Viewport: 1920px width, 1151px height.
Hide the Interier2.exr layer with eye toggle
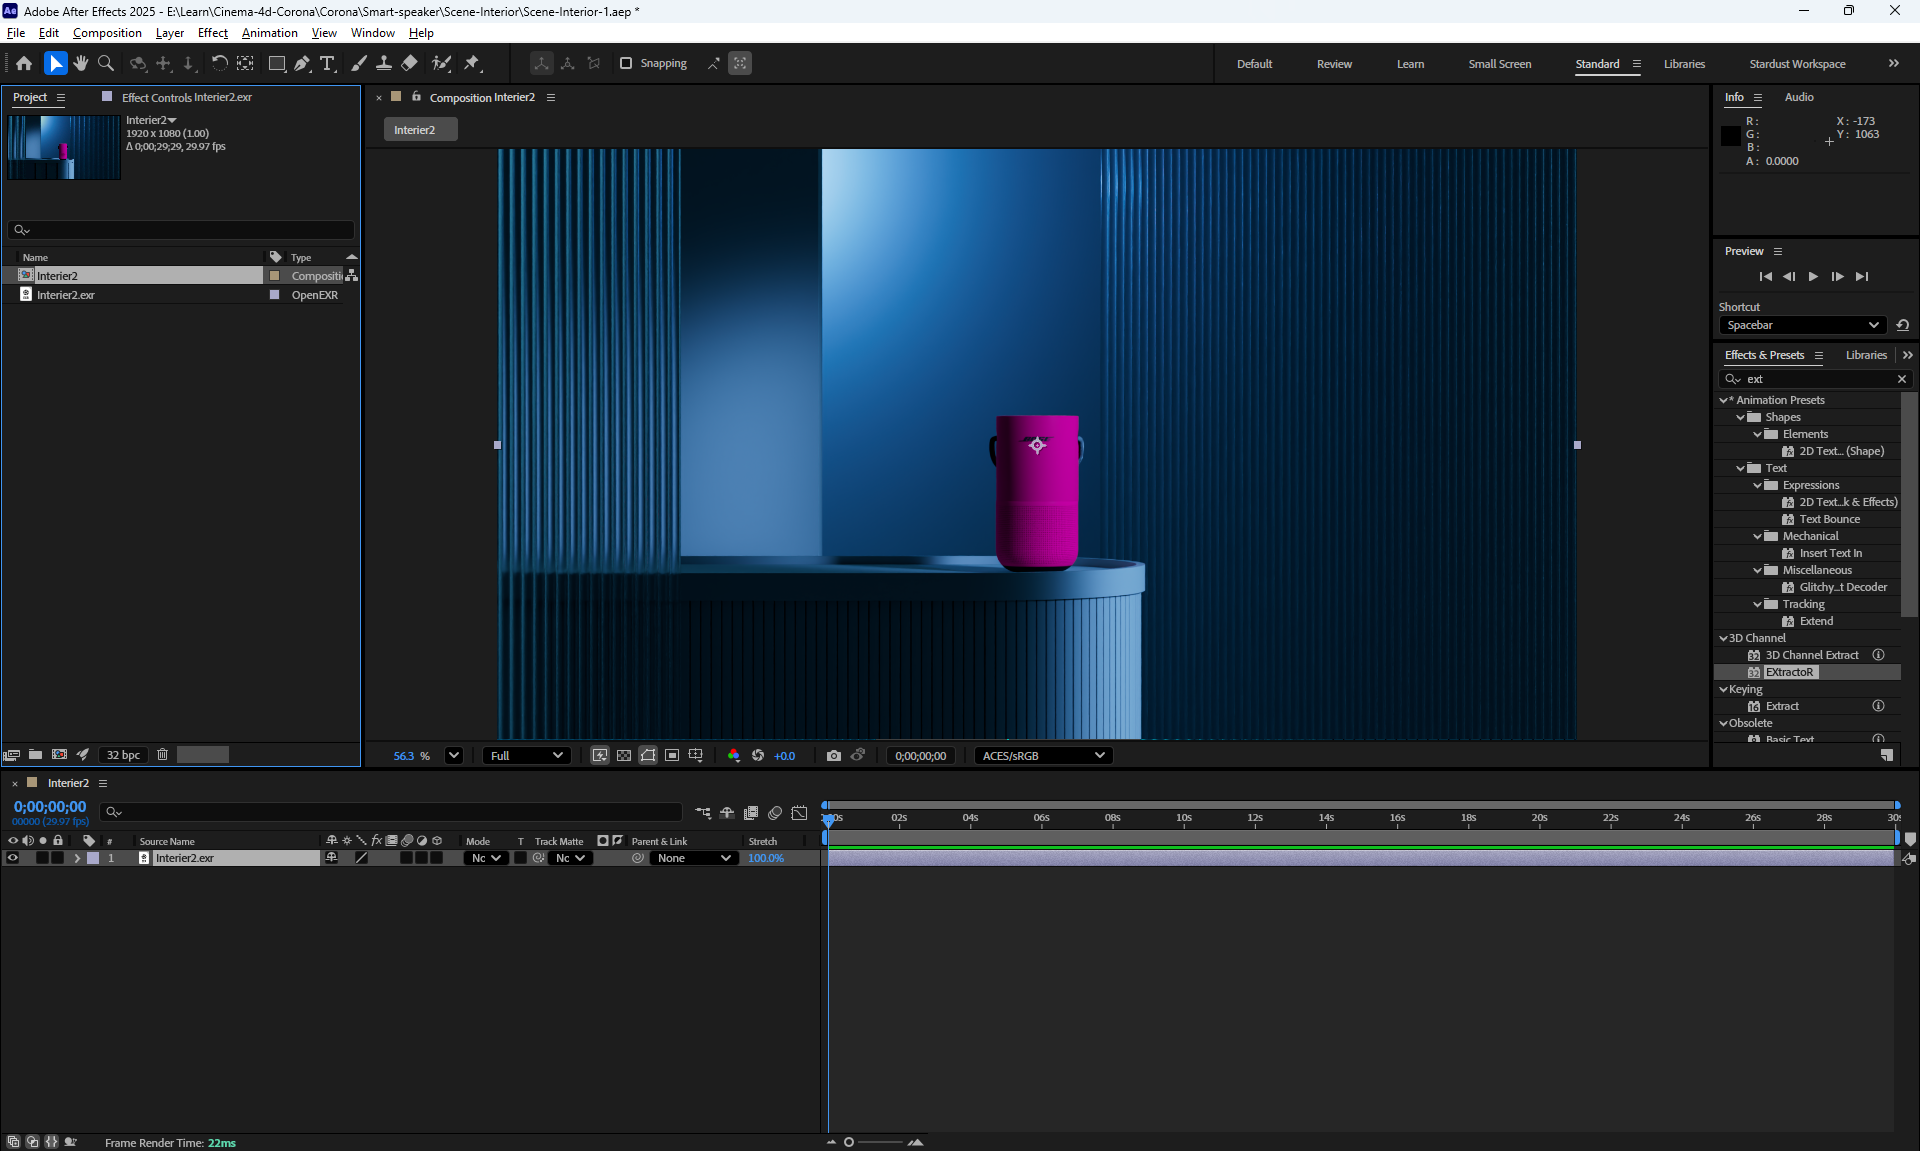coord(13,858)
